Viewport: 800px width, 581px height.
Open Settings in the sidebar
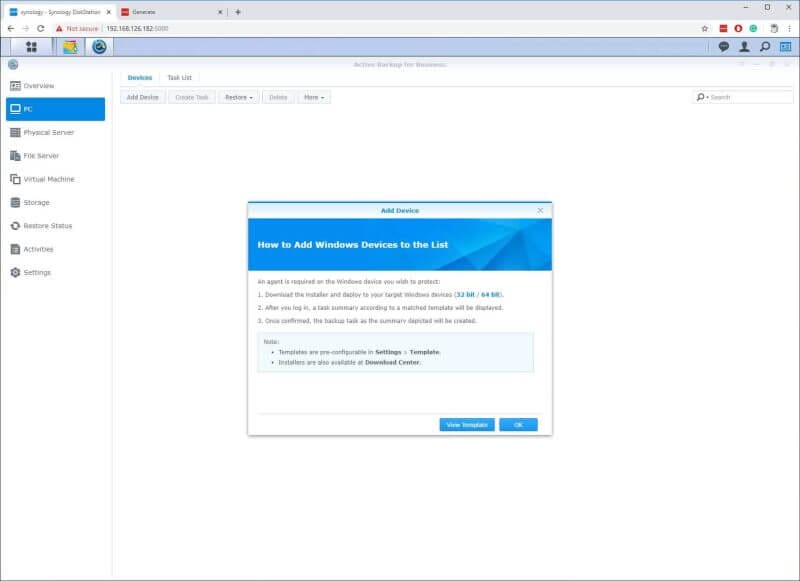(x=37, y=272)
